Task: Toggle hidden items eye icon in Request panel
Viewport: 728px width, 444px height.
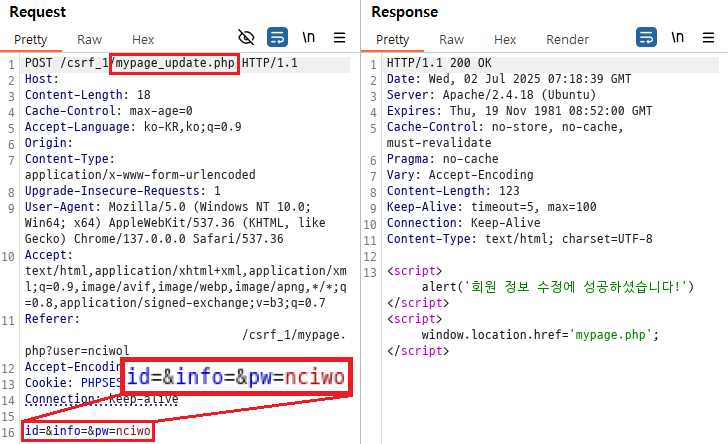Action: (246, 37)
